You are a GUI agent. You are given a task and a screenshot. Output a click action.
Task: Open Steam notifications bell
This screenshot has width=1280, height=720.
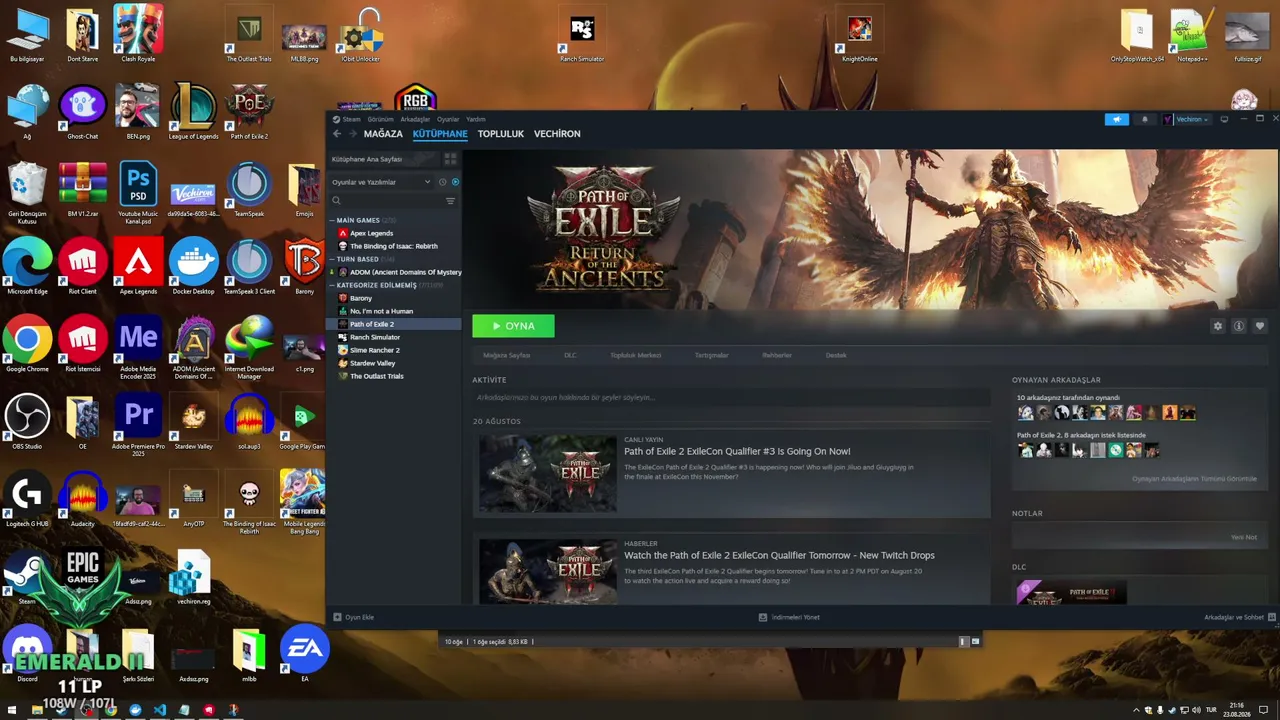[x=1145, y=119]
